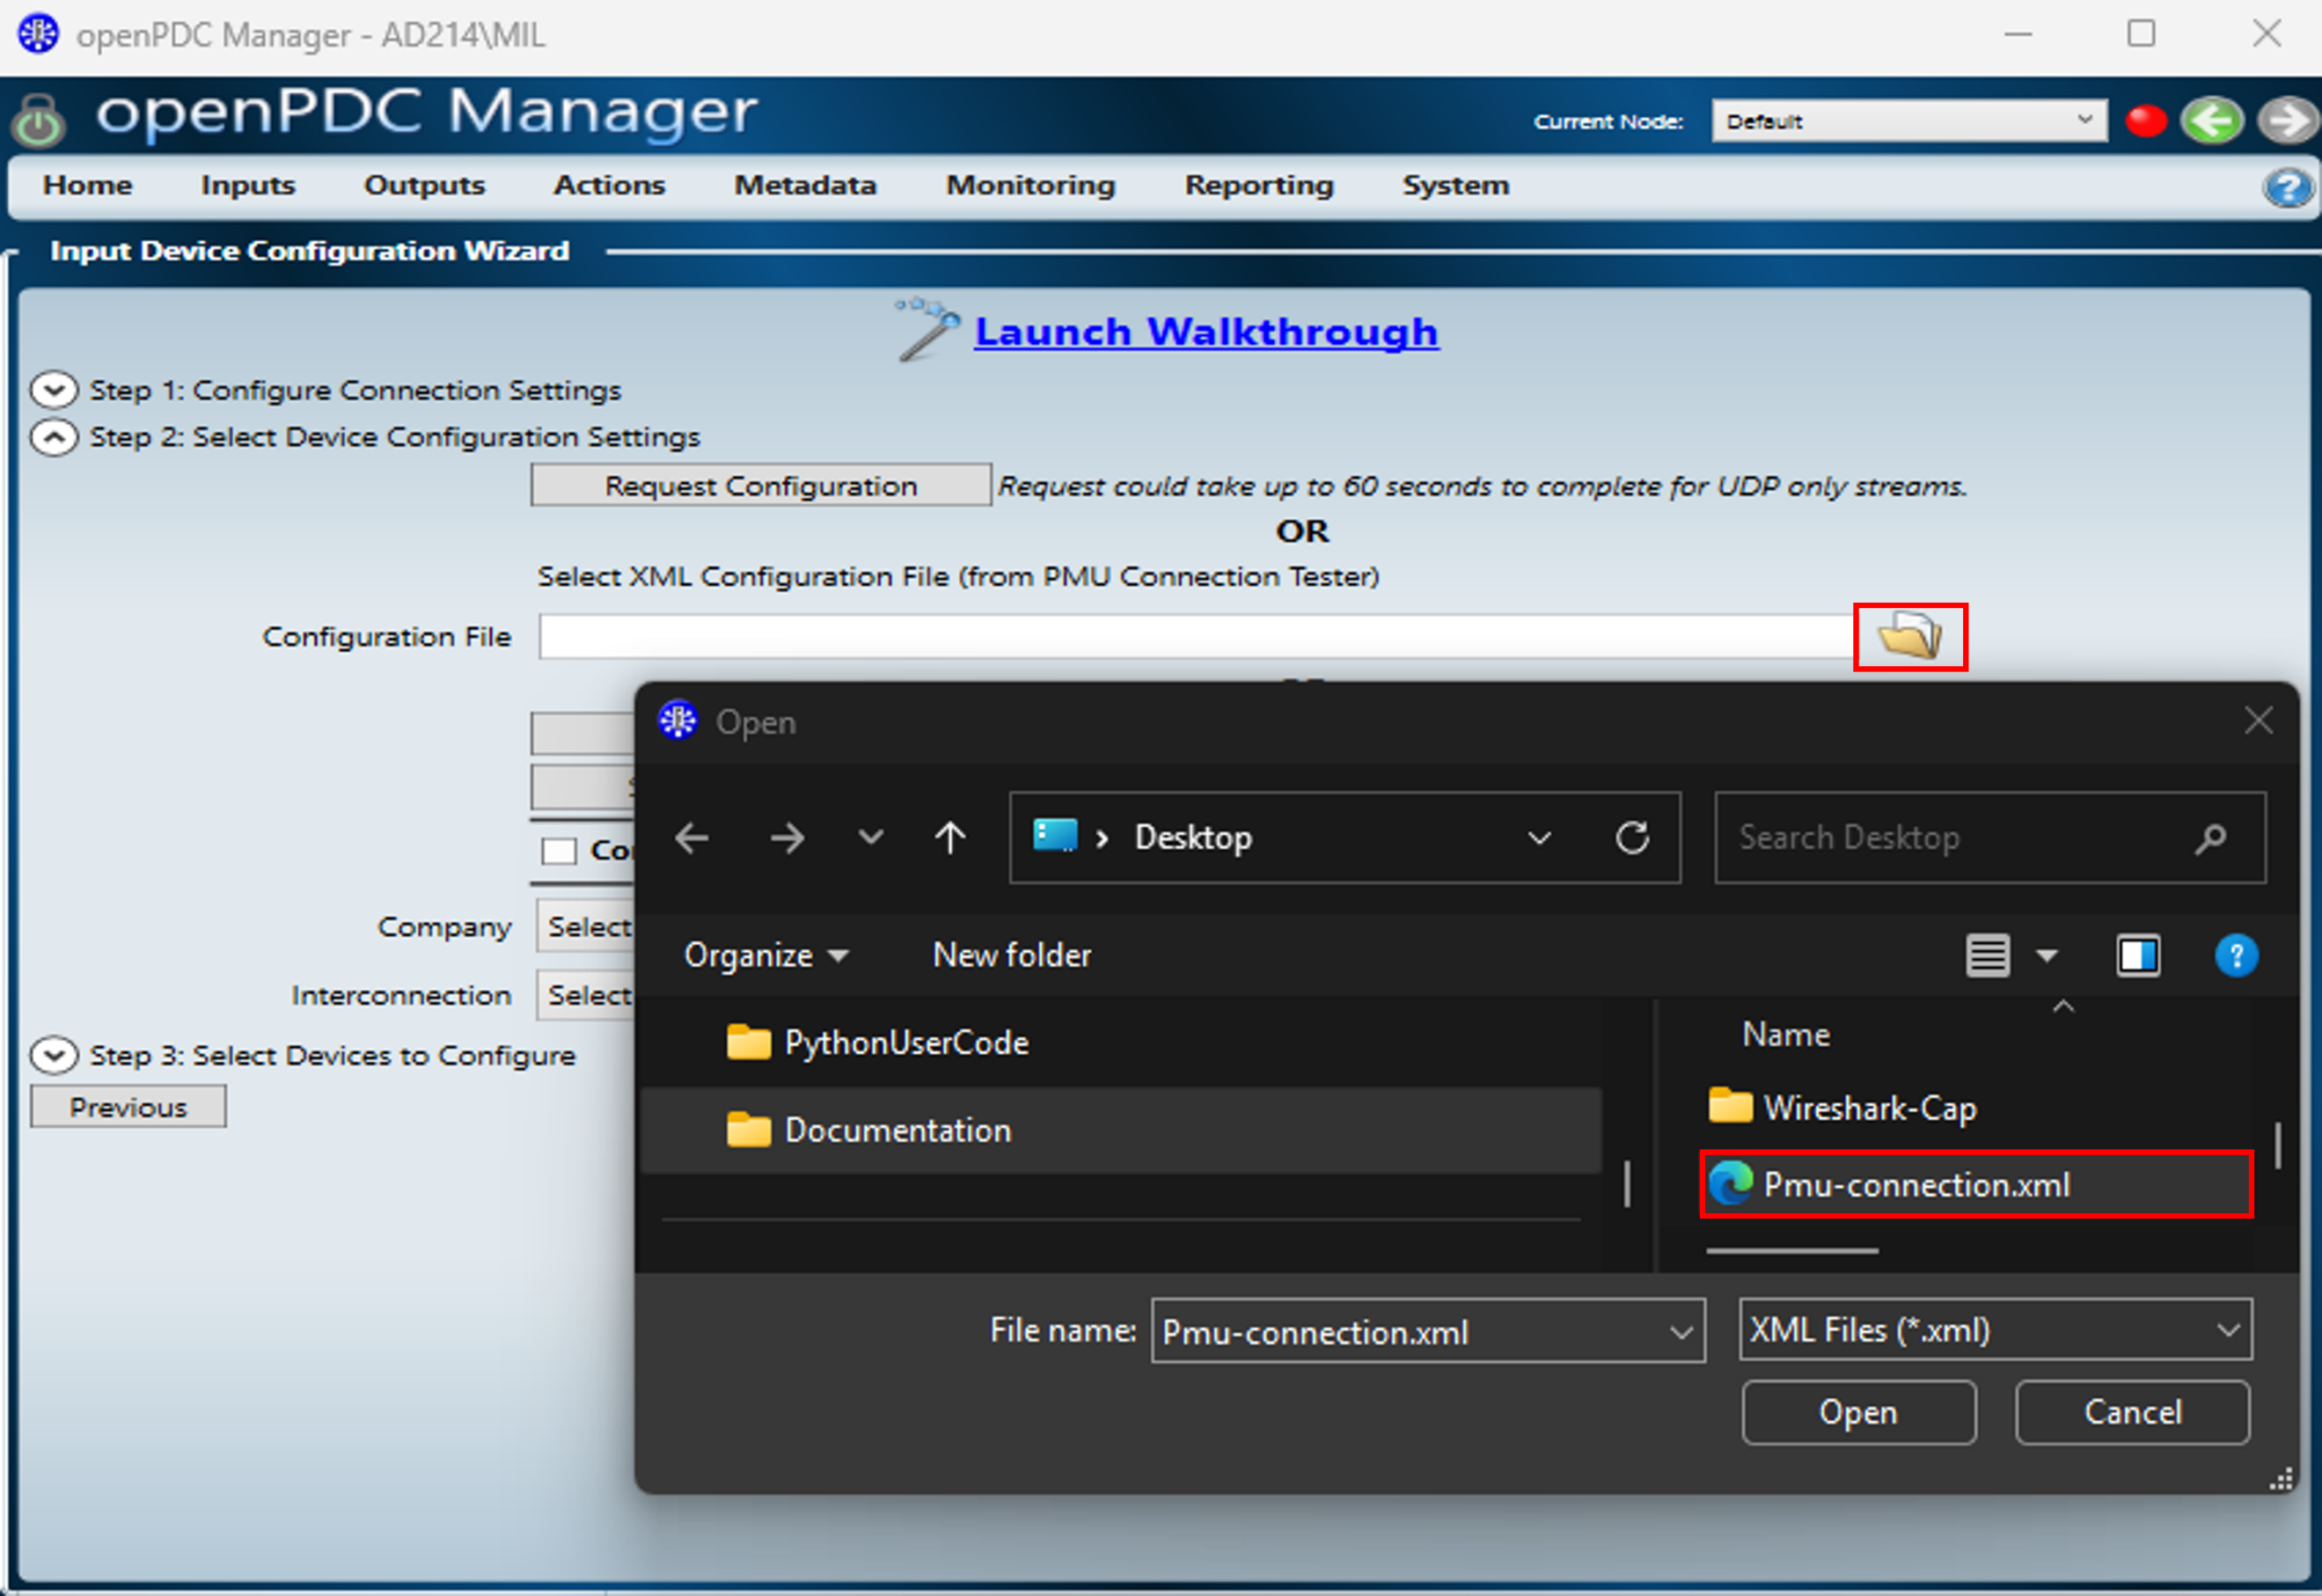Toggle the preview pane icon
Image resolution: width=2322 pixels, height=1596 pixels.
2137,955
